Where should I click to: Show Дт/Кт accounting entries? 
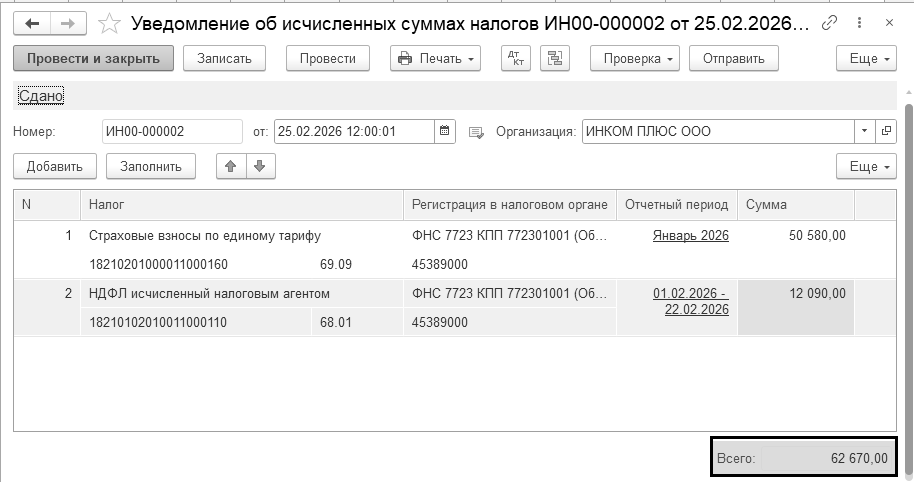coord(515,59)
